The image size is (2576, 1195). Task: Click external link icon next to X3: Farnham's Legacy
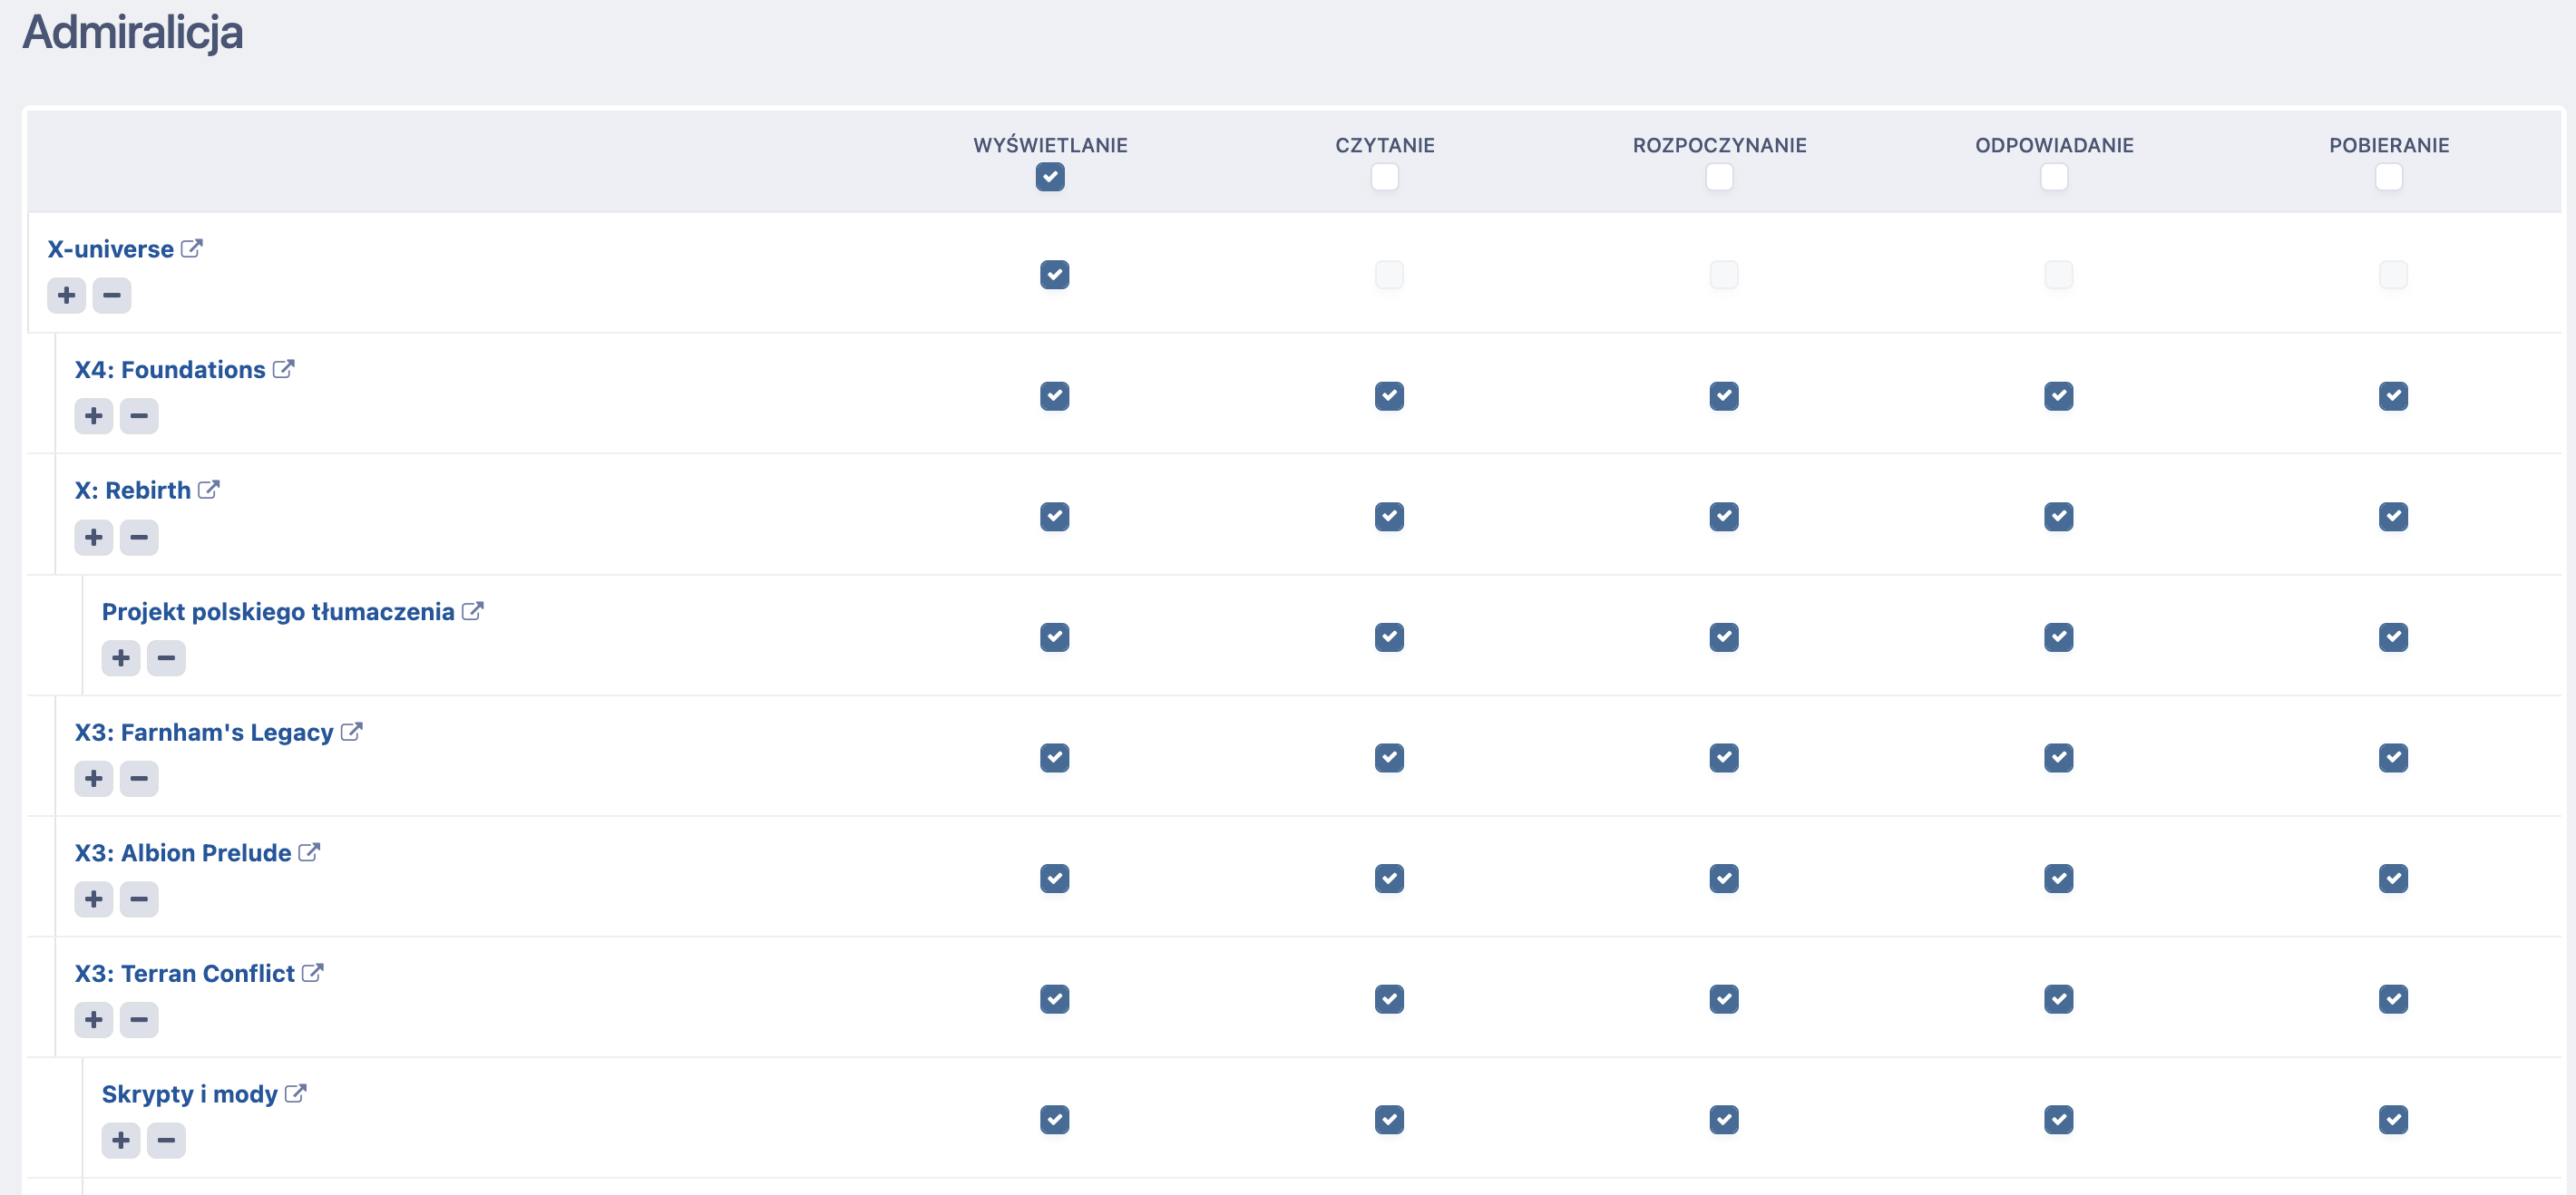coord(352,732)
